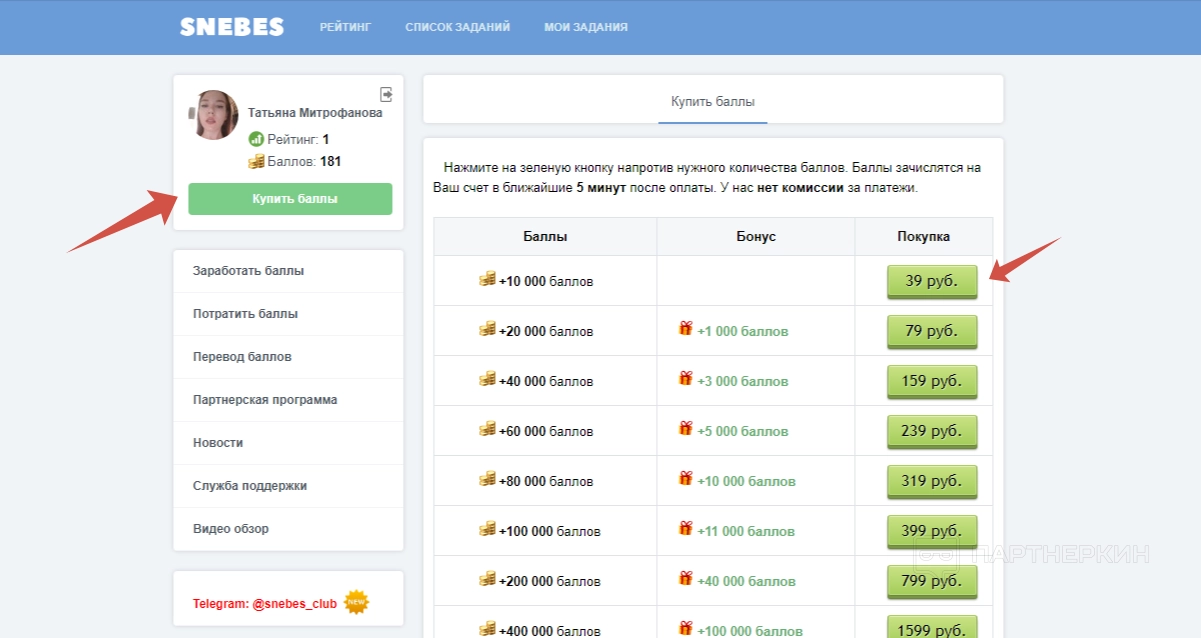Click the logout icon in profile card
The image size is (1201, 638).
point(387,94)
